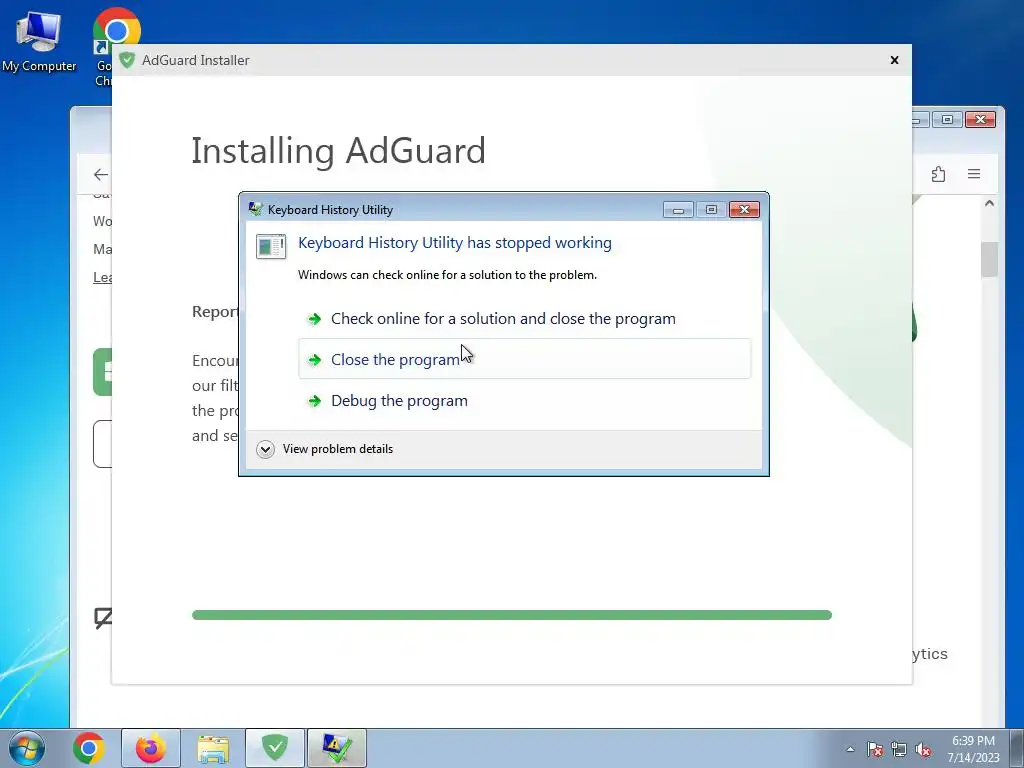Open the Firefox extensions puzzle icon
Viewport: 1024px width, 768px height.
[x=938, y=174]
